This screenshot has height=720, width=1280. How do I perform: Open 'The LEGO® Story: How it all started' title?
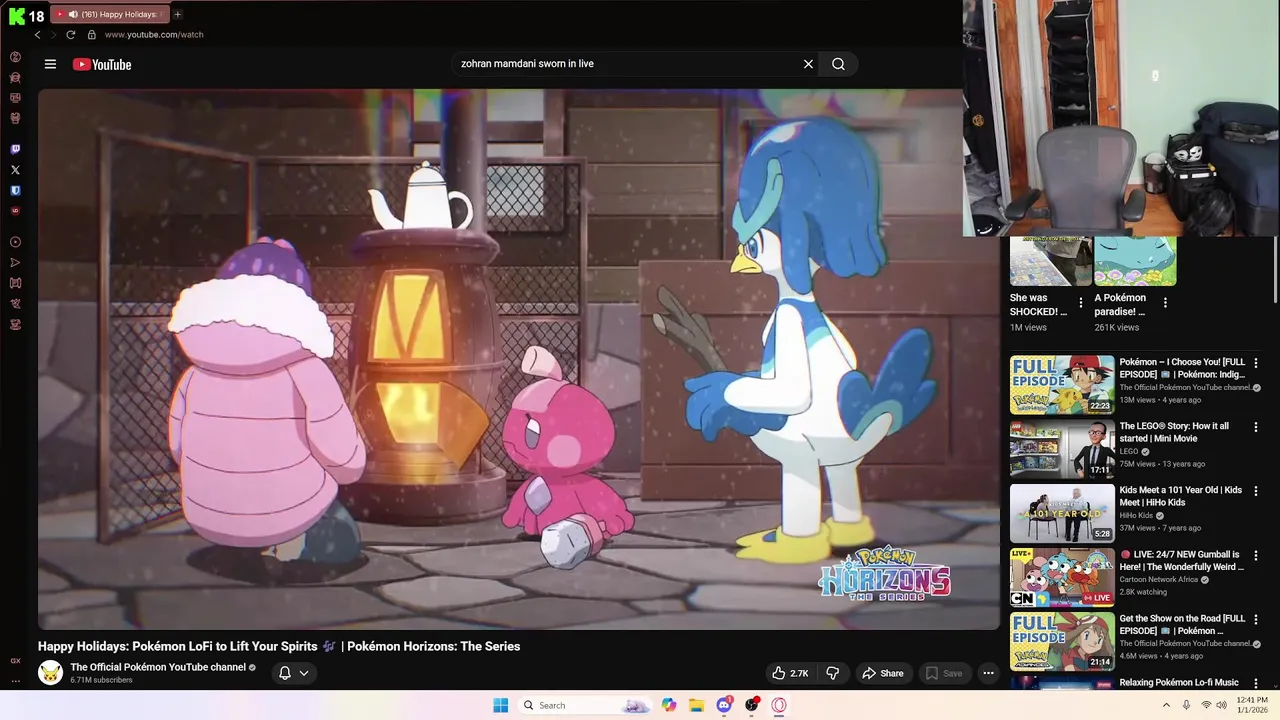tap(1174, 432)
